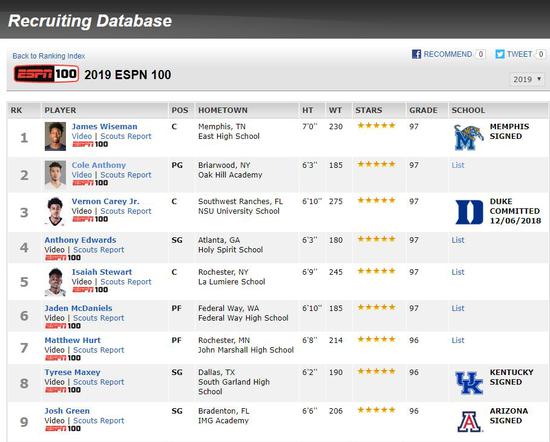
Task: Click the Twitter Tweet icon
Action: click(500, 54)
